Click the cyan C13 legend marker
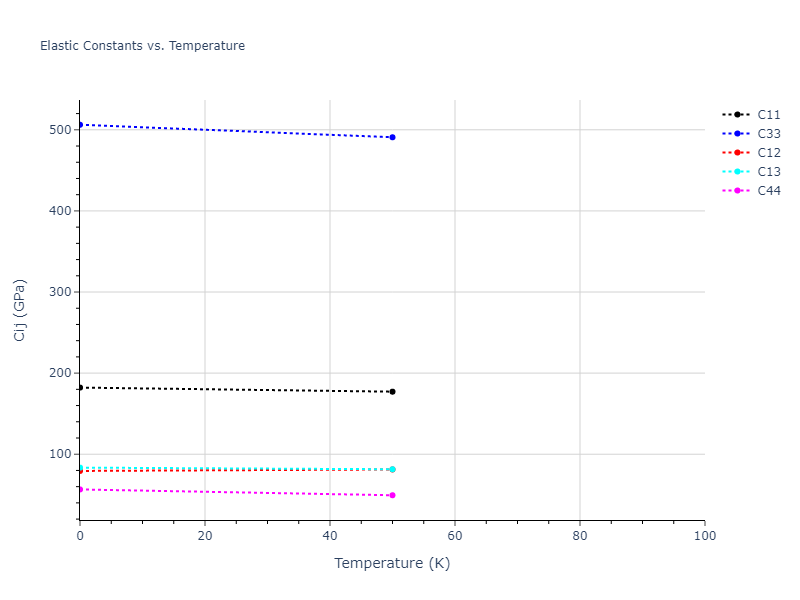This screenshot has width=800, height=600. (737, 172)
